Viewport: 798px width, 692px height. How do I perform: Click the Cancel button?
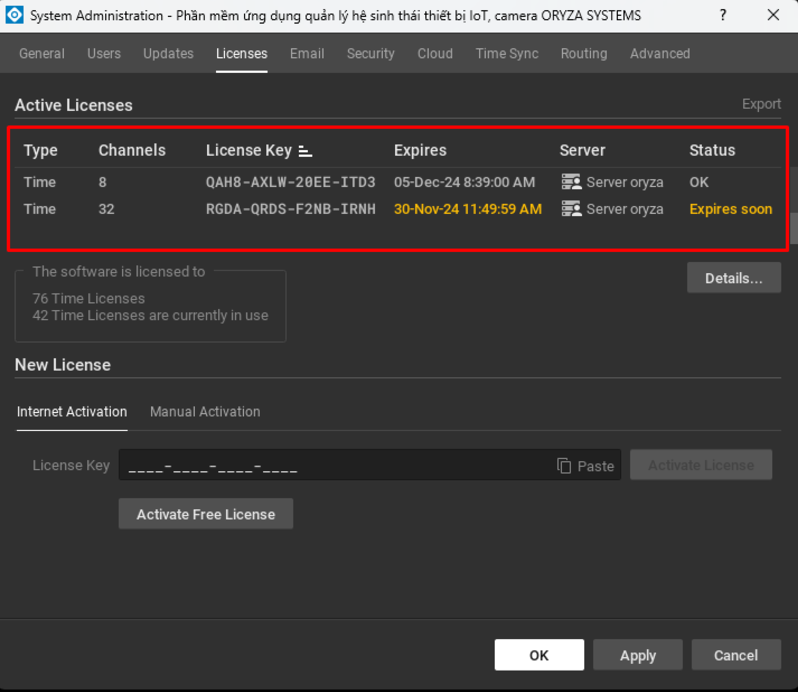[736, 655]
